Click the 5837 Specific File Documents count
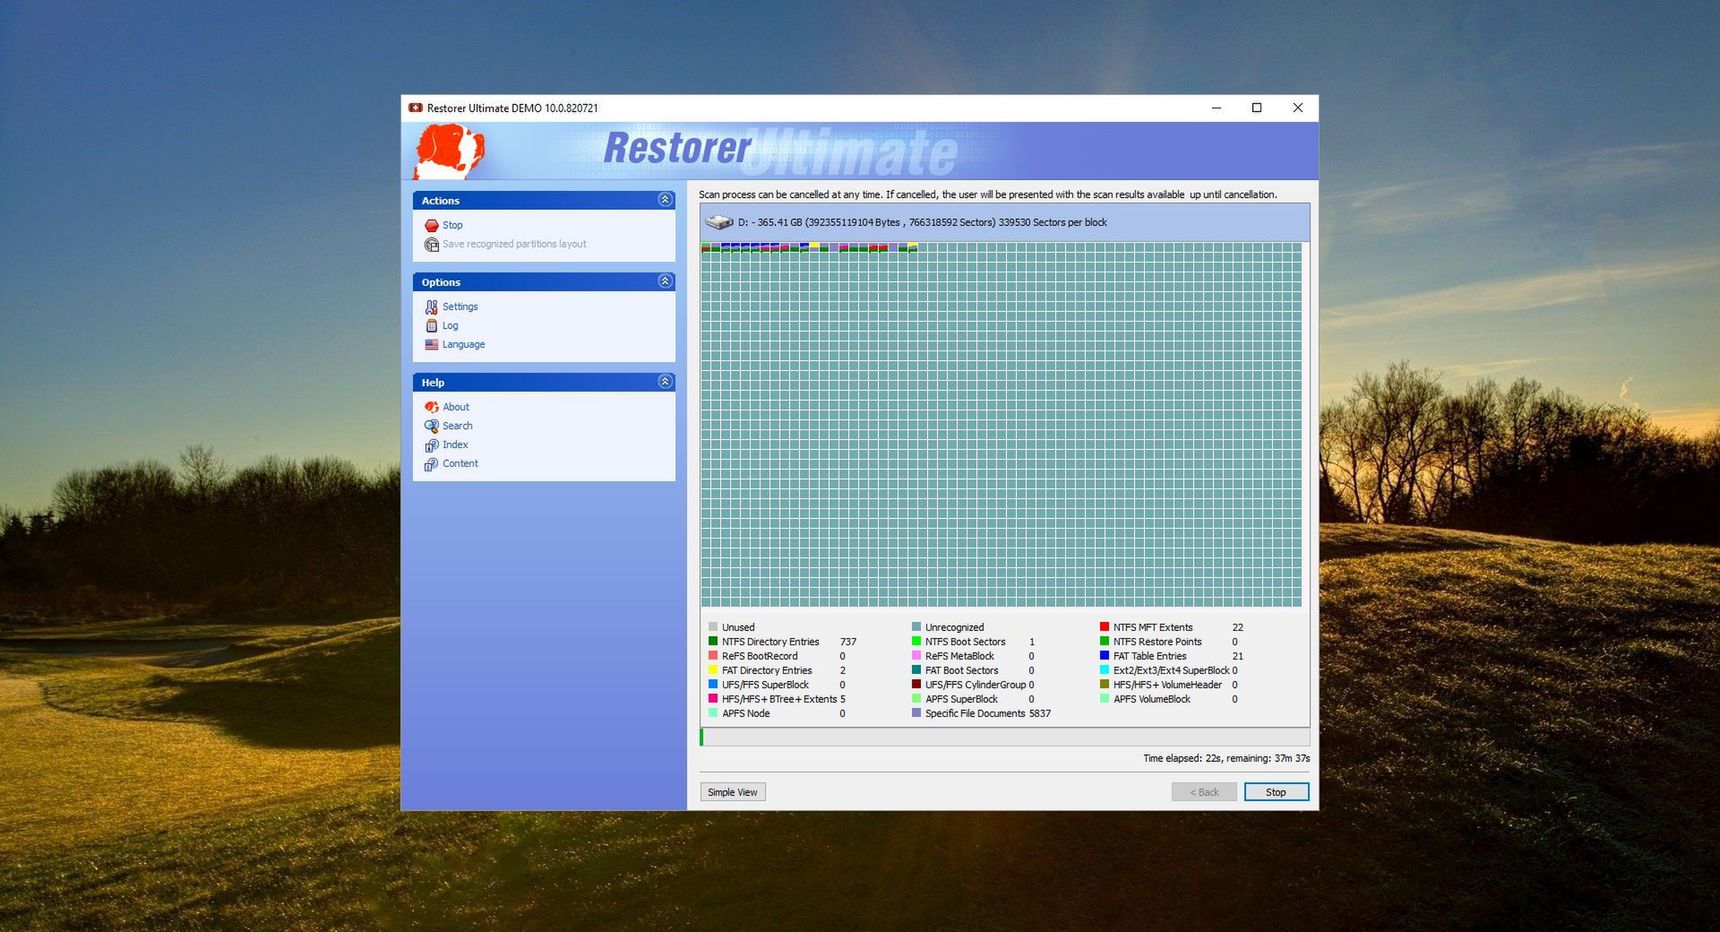1720x932 pixels. coord(1040,714)
